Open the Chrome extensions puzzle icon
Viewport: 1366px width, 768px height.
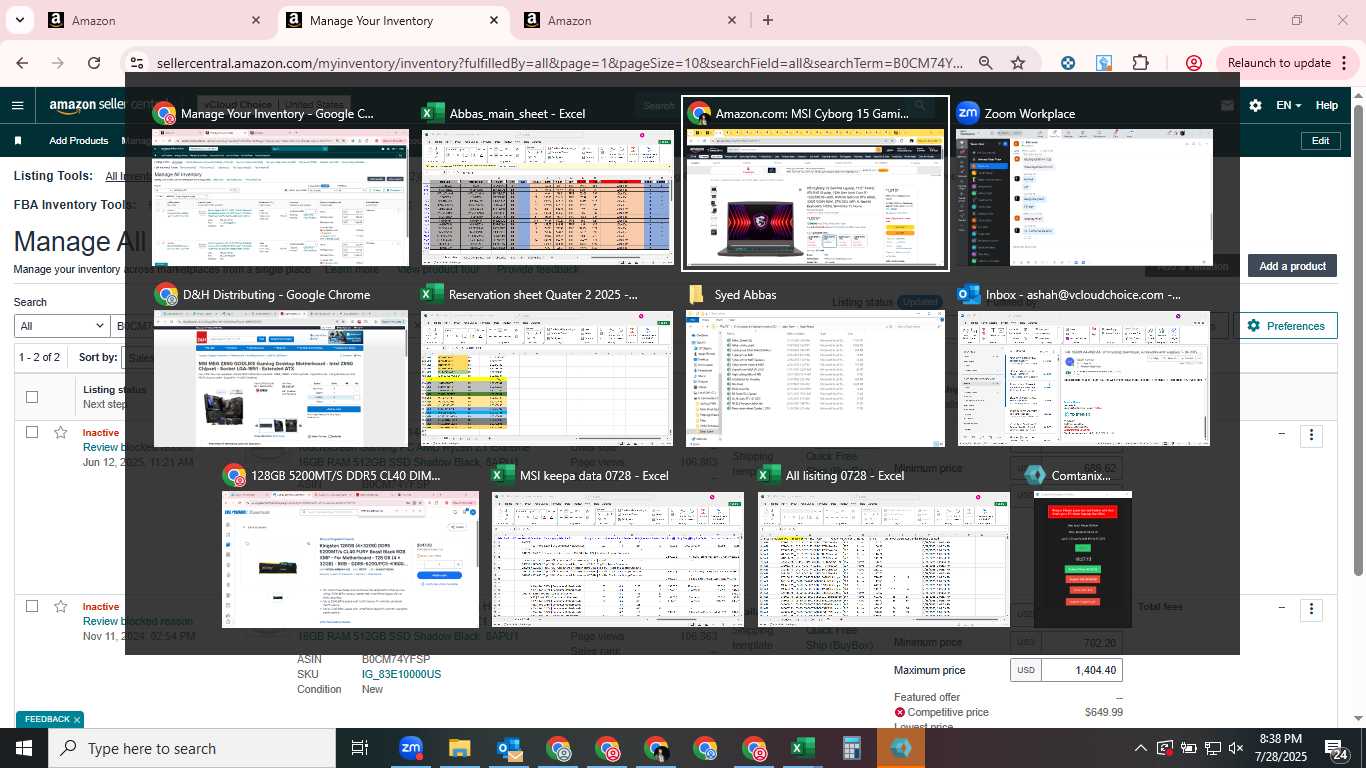(1140, 63)
